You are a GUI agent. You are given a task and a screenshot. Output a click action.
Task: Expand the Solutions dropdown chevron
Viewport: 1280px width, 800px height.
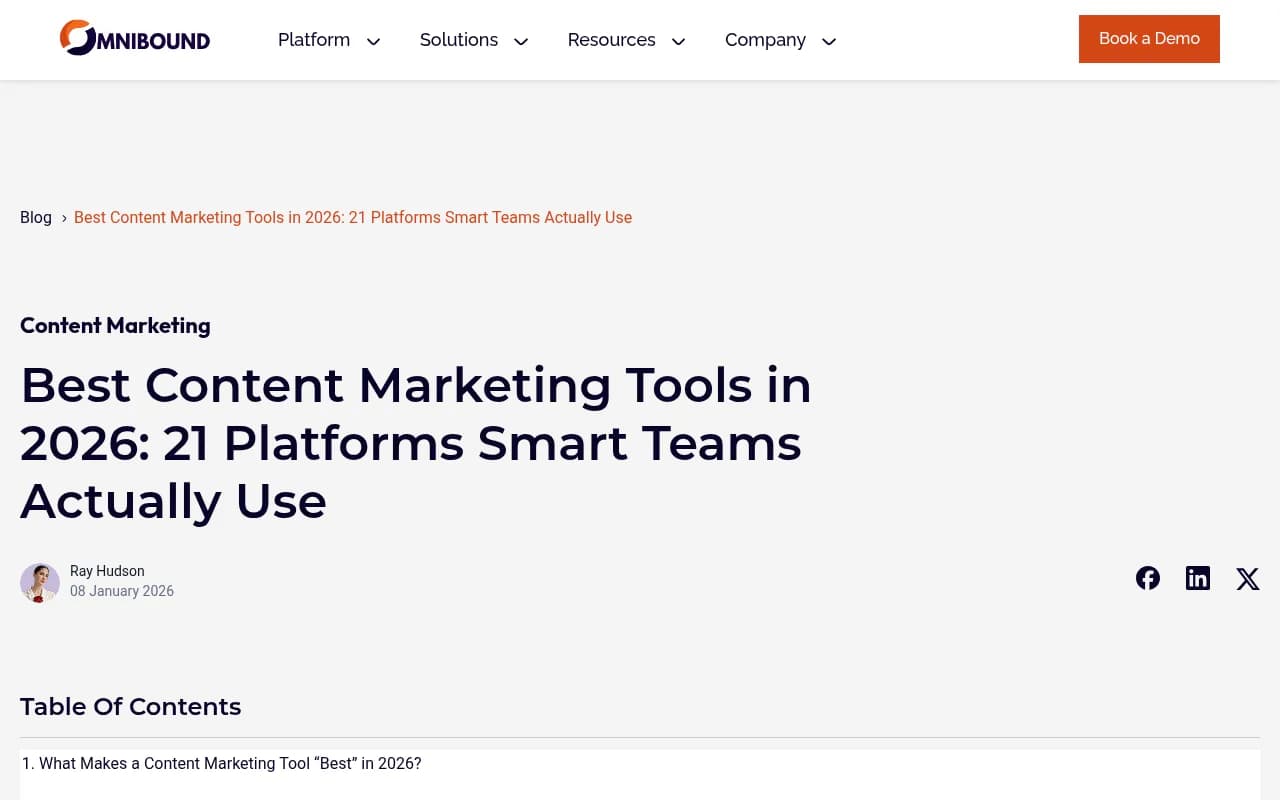(521, 42)
